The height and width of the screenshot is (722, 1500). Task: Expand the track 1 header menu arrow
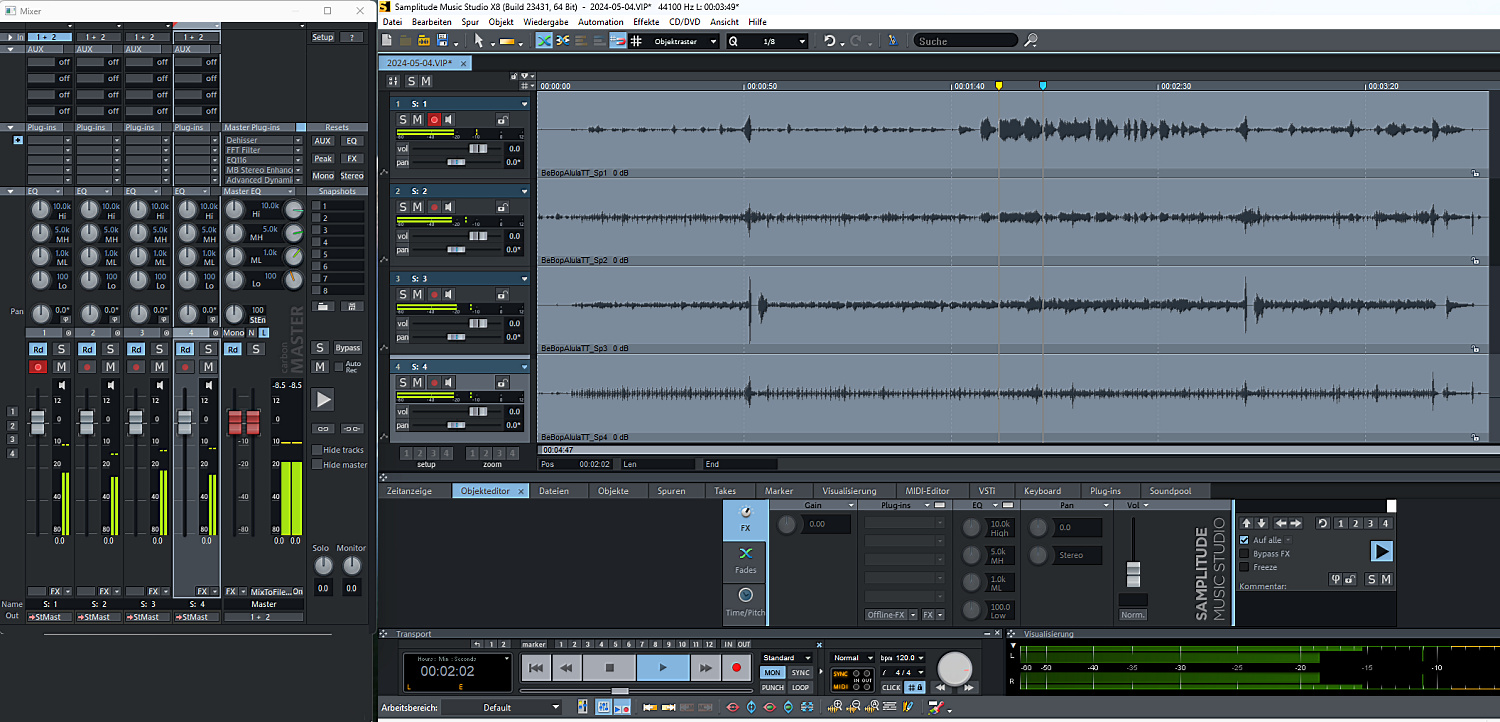point(524,104)
